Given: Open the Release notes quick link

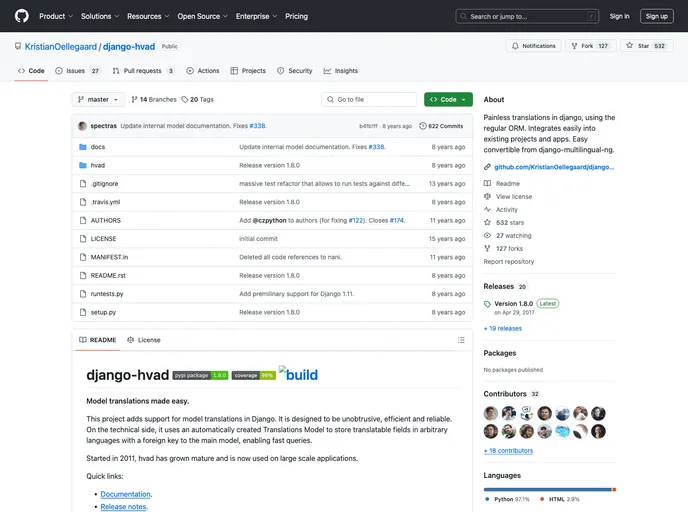Looking at the screenshot, I should click(x=124, y=507).
